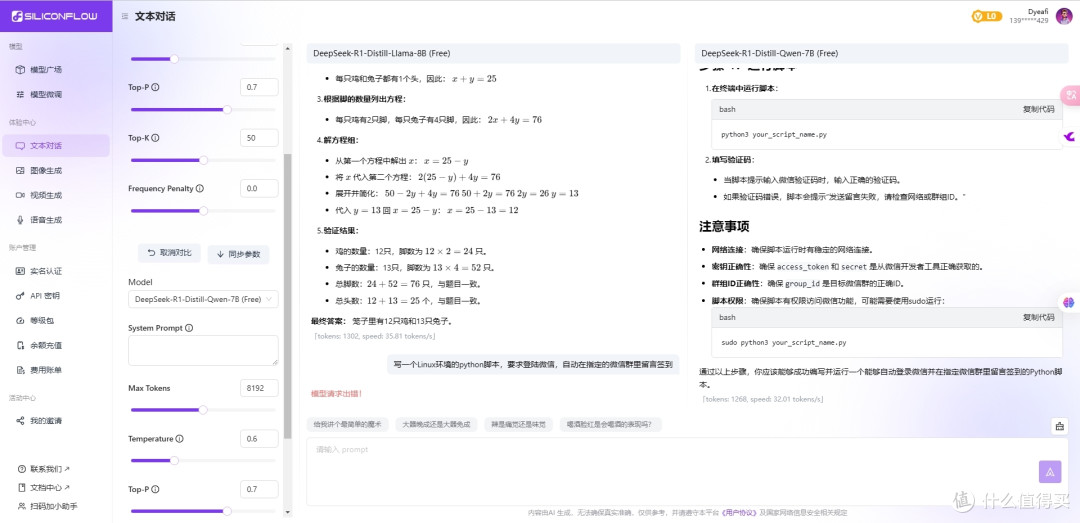
Task: Click the SiliconFlow logo
Action: 54,16
